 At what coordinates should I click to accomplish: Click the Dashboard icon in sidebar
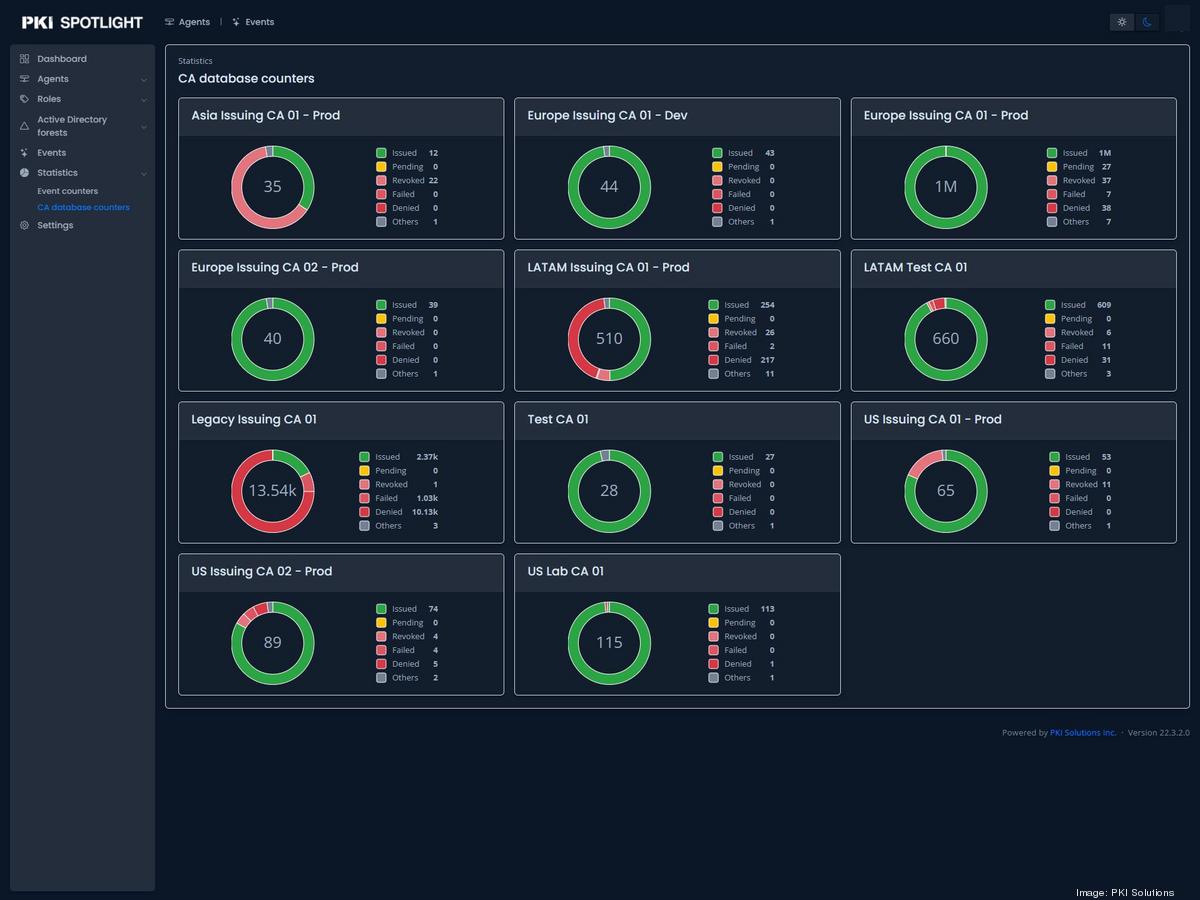pyautogui.click(x=25, y=59)
